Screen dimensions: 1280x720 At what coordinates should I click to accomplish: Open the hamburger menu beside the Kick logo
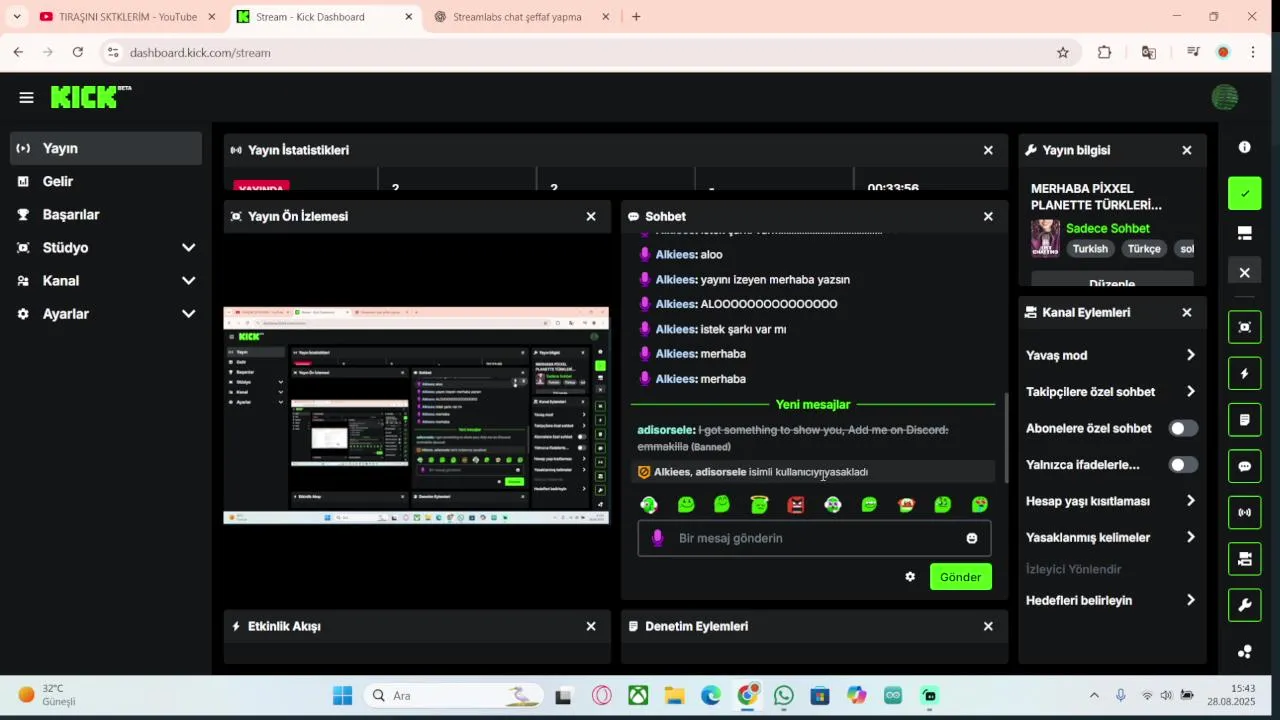tap(26, 98)
